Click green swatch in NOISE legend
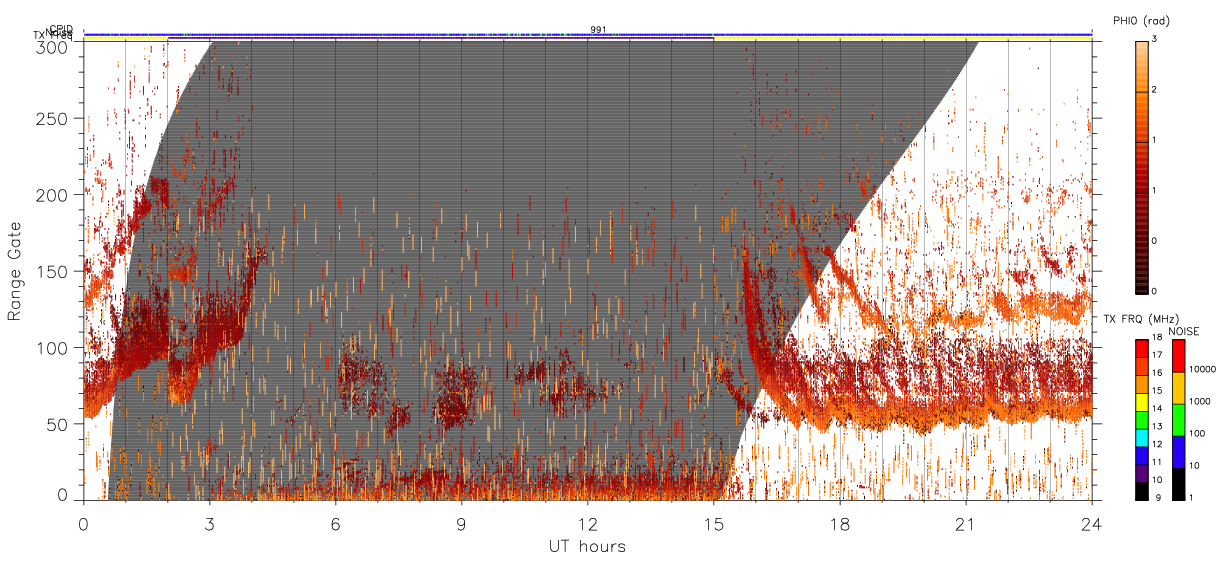The image size is (1228, 567). click(1180, 419)
